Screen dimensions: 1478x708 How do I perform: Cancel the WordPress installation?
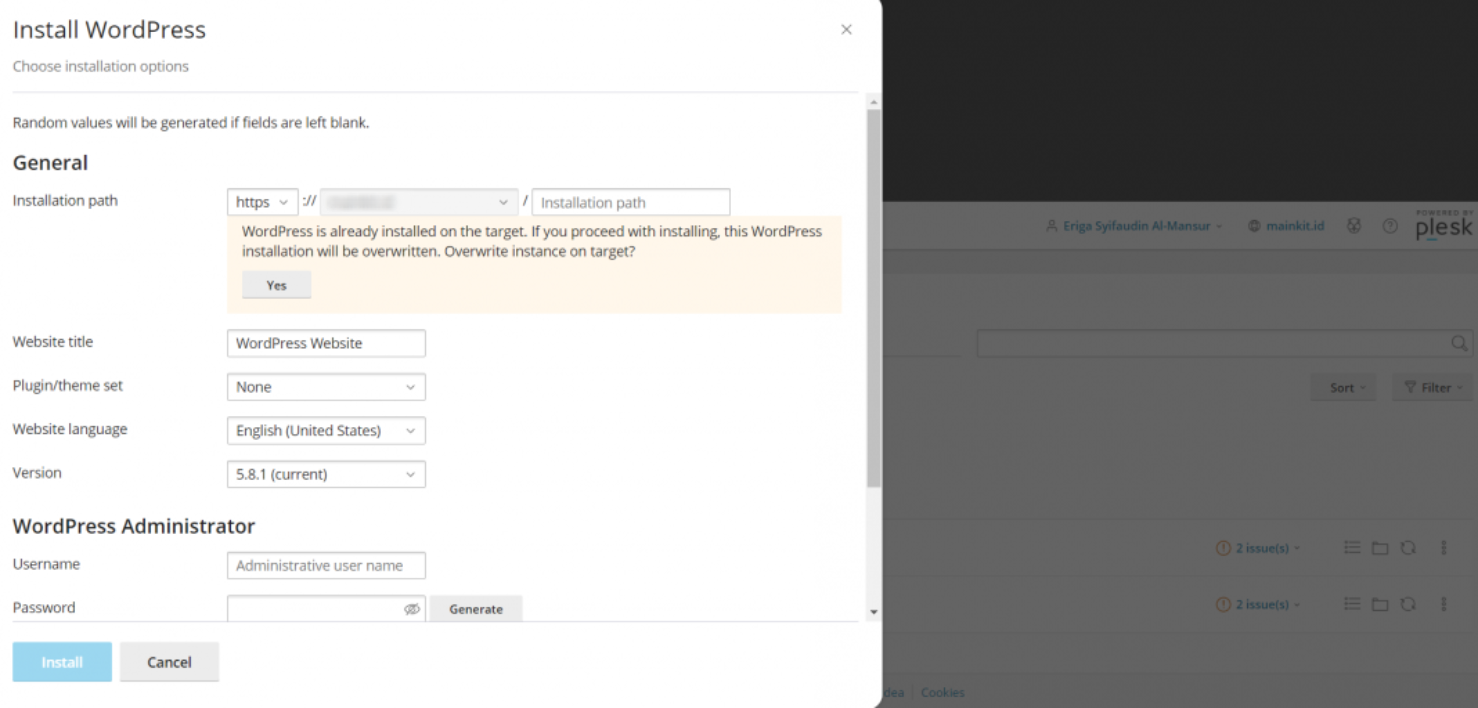(x=169, y=662)
